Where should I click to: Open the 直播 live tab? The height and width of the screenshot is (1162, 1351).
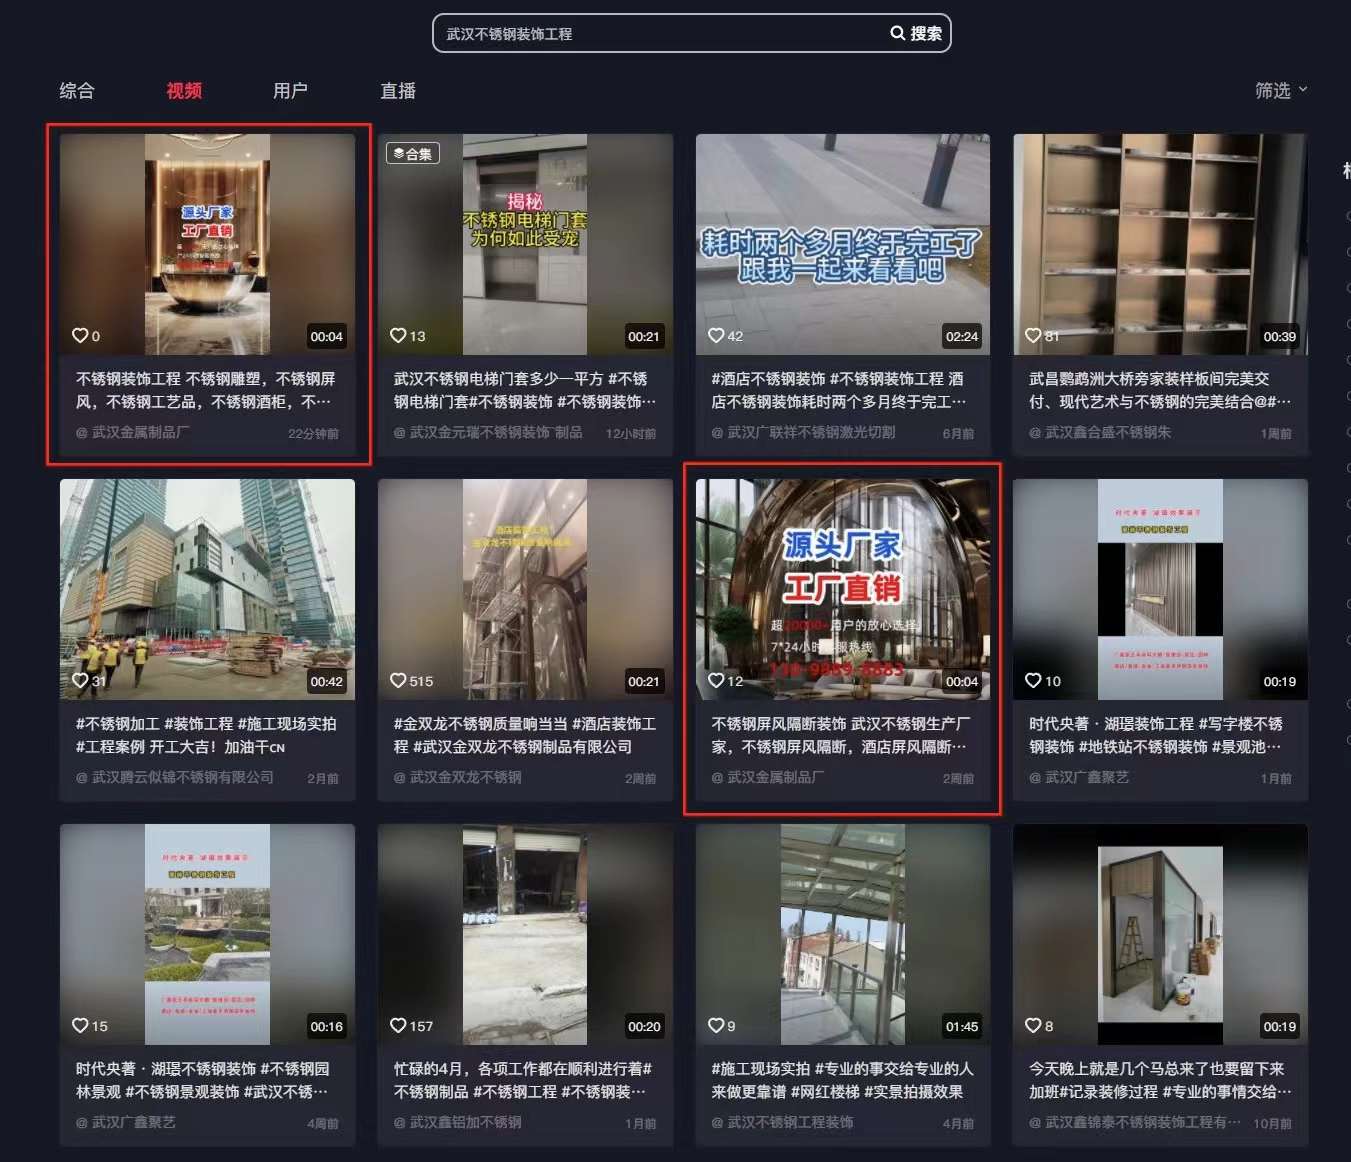pyautogui.click(x=397, y=91)
